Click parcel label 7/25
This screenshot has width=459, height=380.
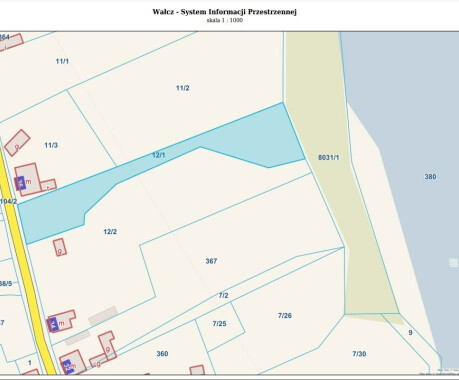(x=219, y=323)
